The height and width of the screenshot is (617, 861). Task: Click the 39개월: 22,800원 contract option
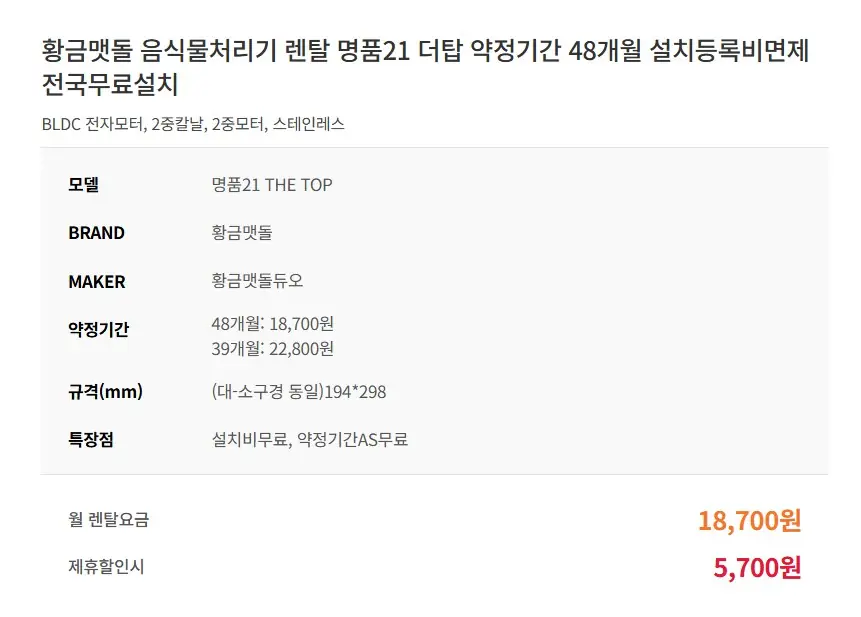273,348
